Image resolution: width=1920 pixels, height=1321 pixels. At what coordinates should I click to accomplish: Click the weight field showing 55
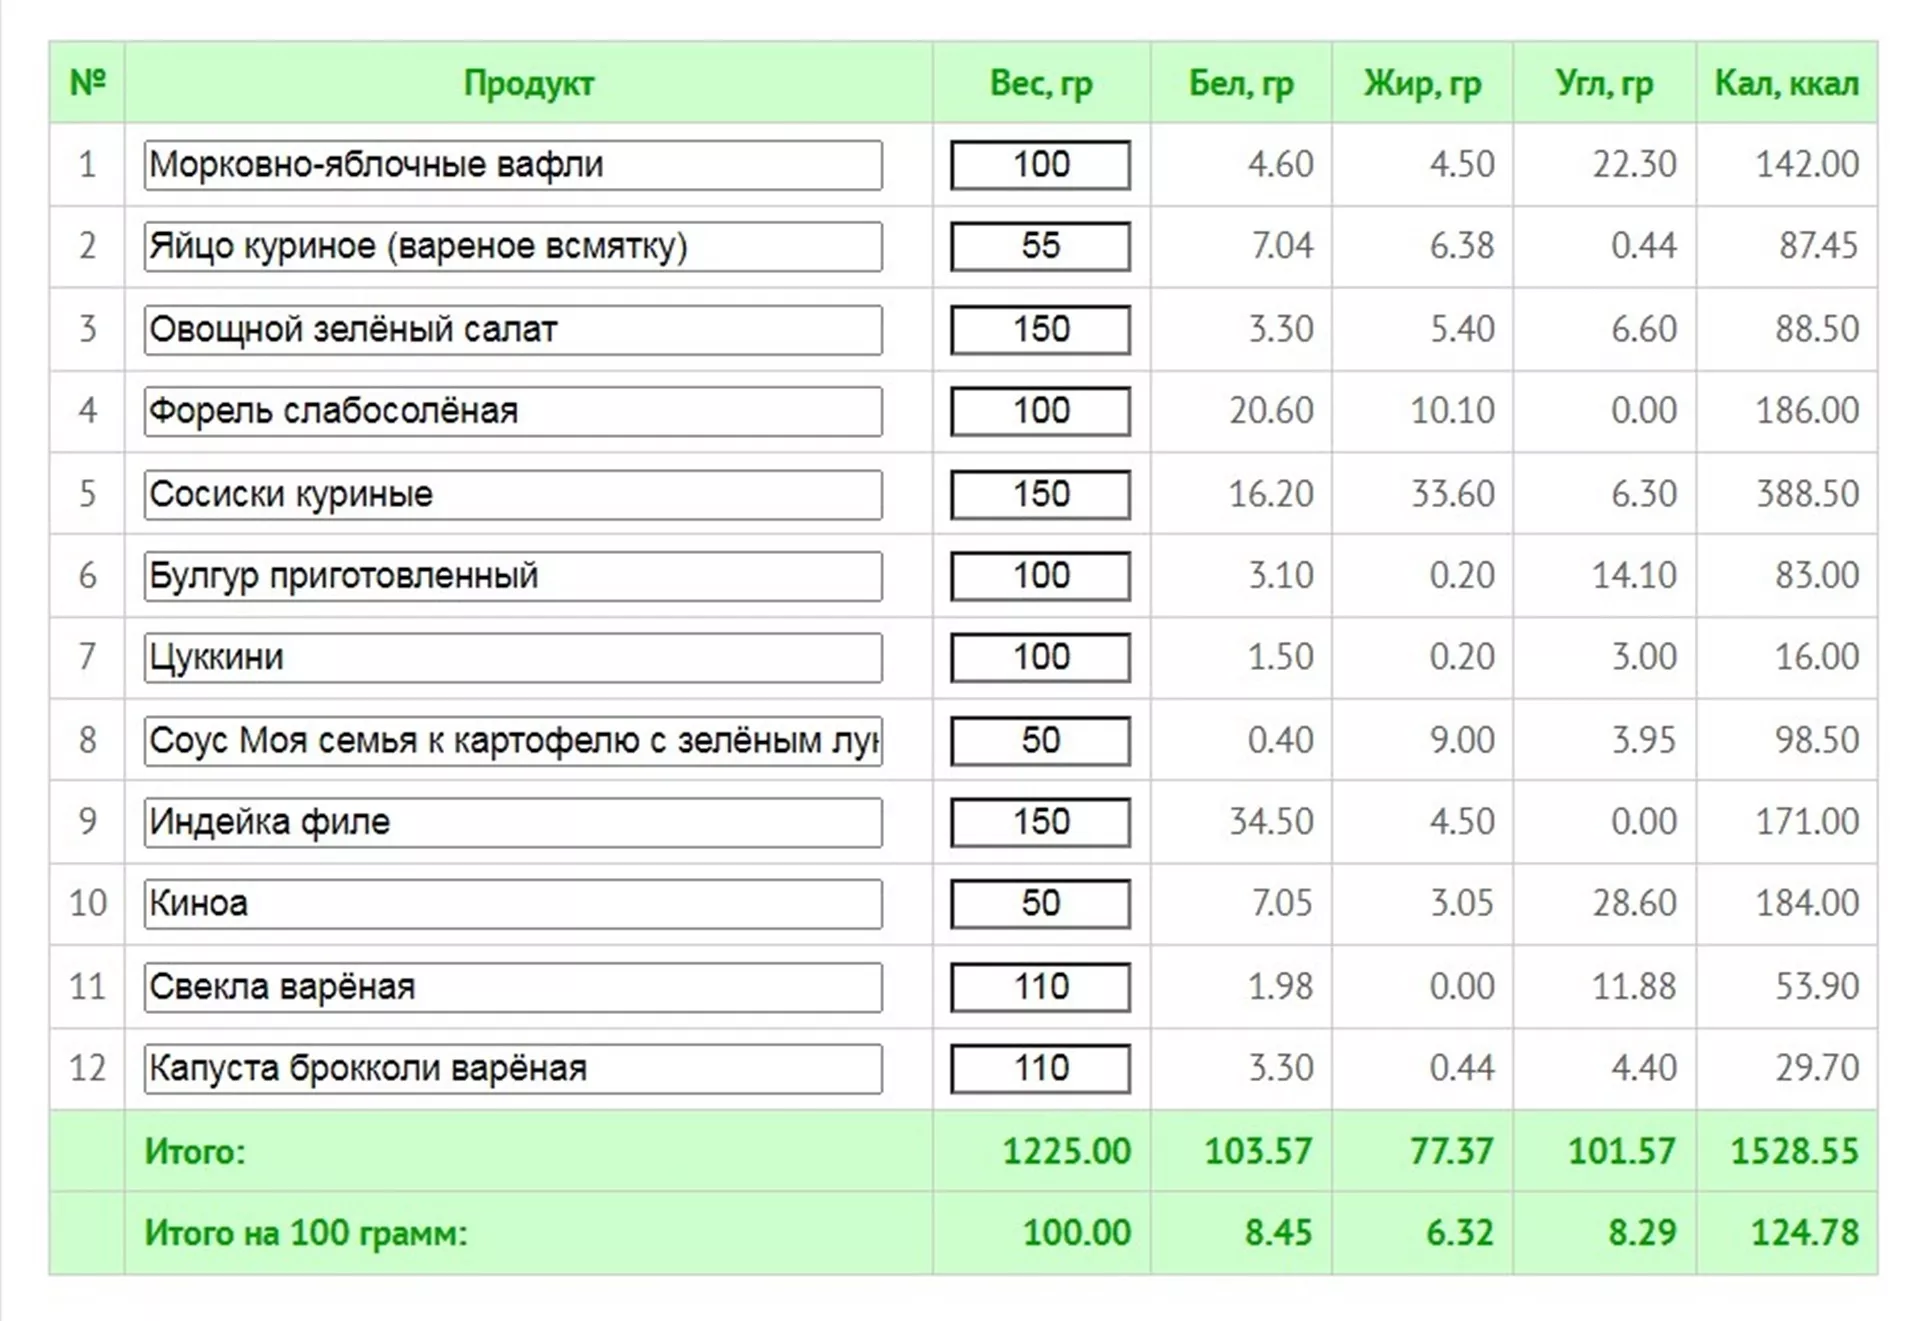(x=1040, y=247)
